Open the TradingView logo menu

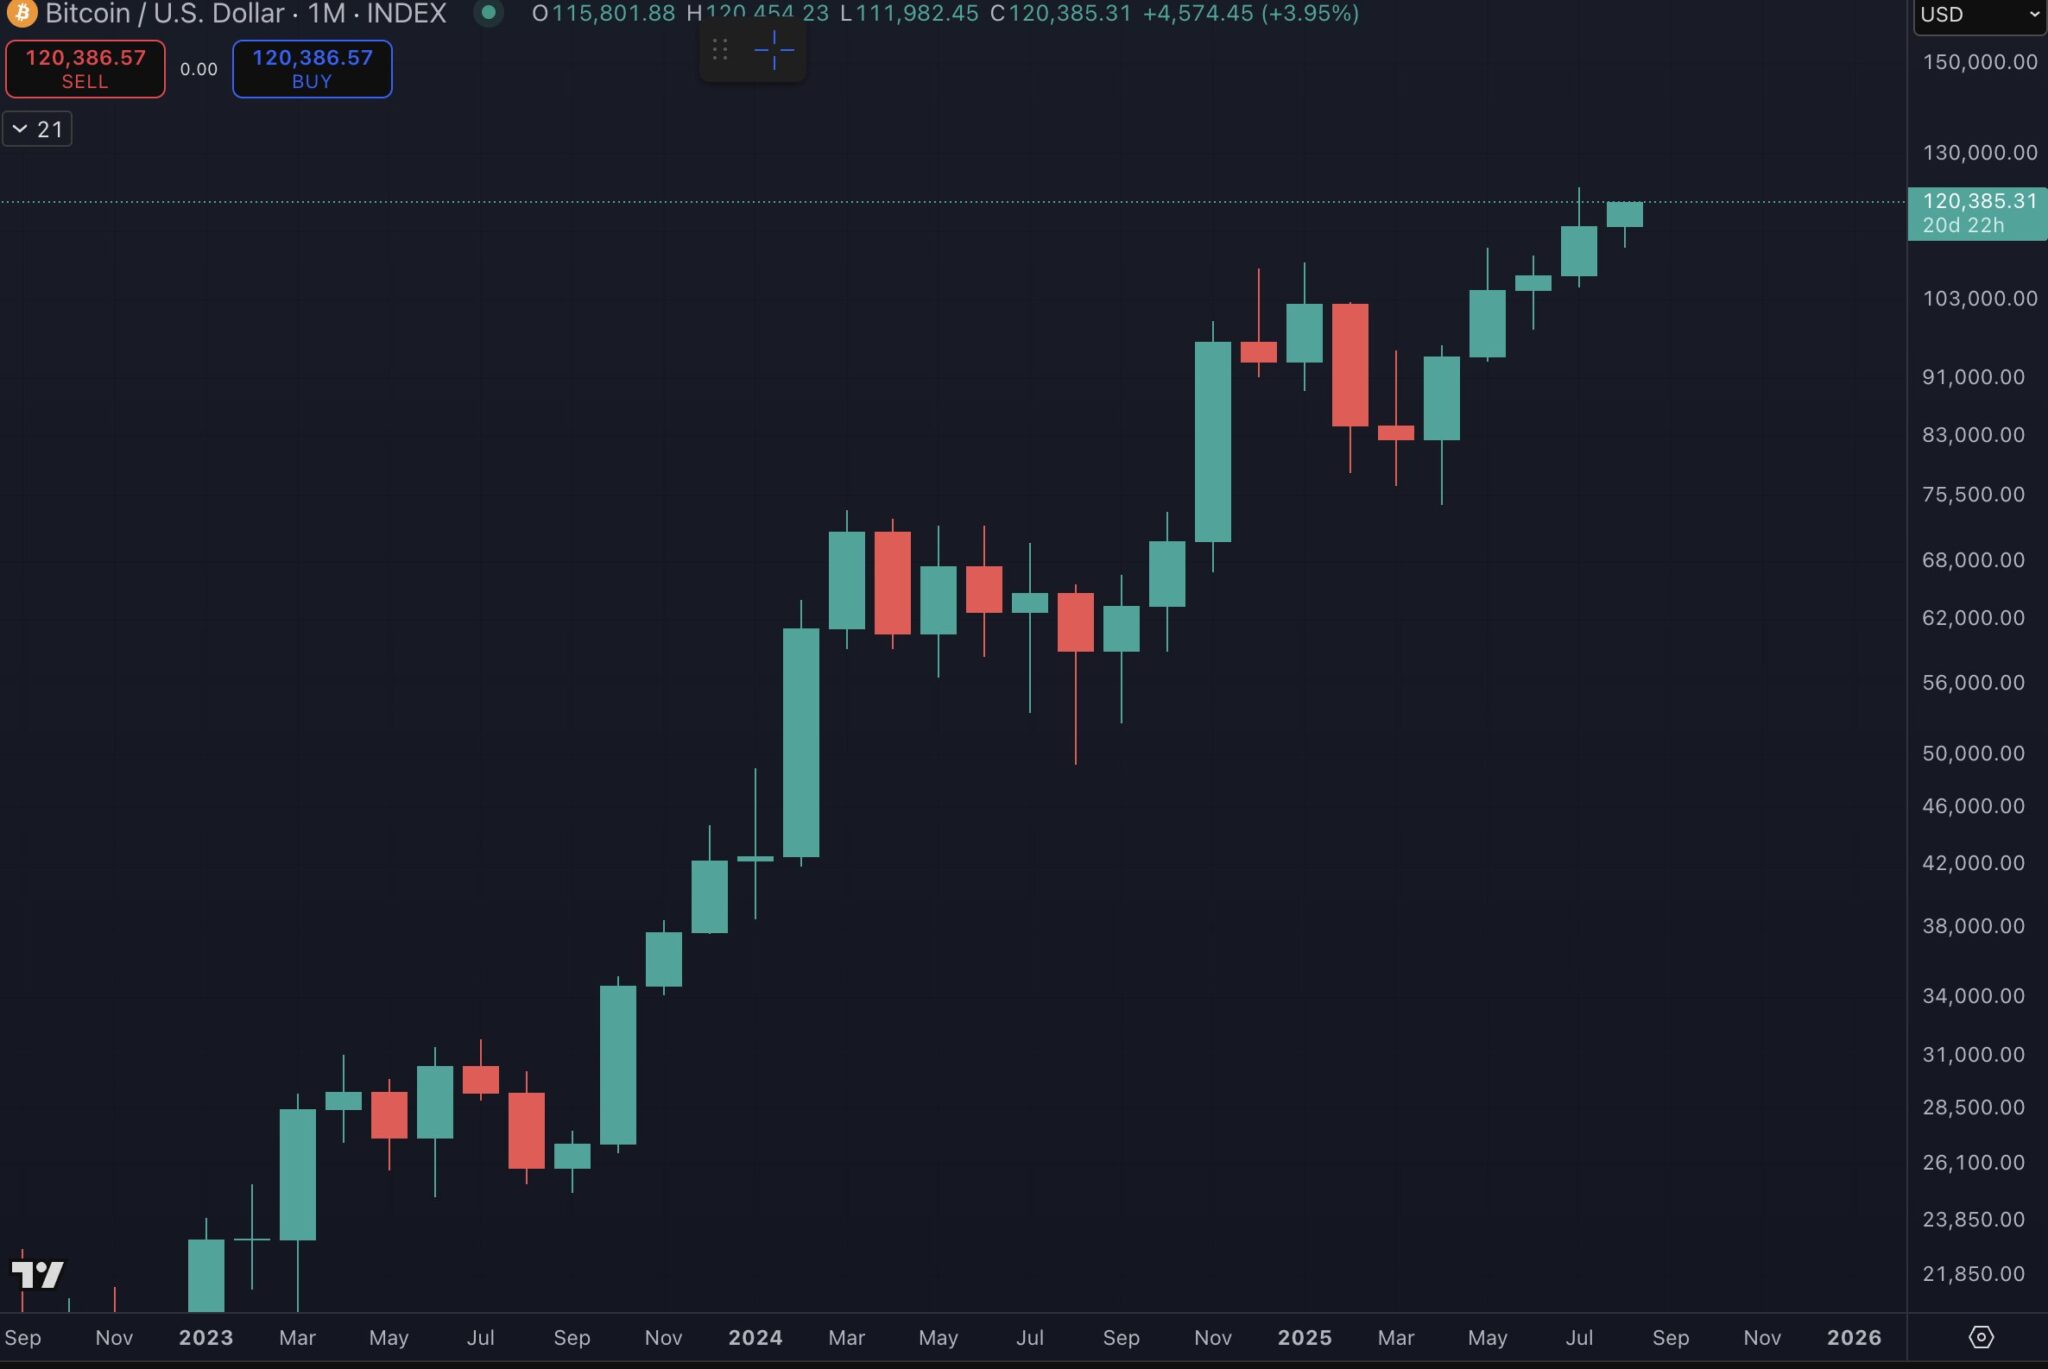38,1275
